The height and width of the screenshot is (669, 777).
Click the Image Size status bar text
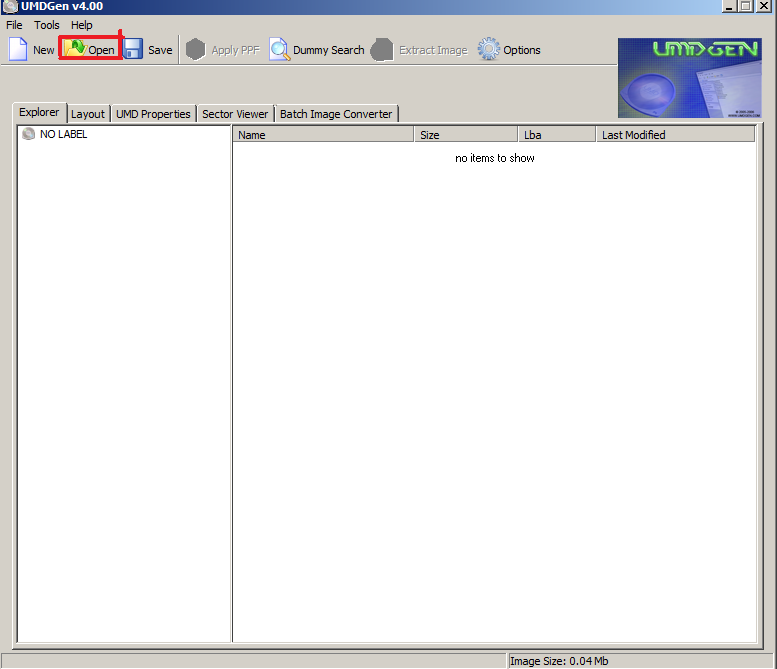(x=559, y=661)
